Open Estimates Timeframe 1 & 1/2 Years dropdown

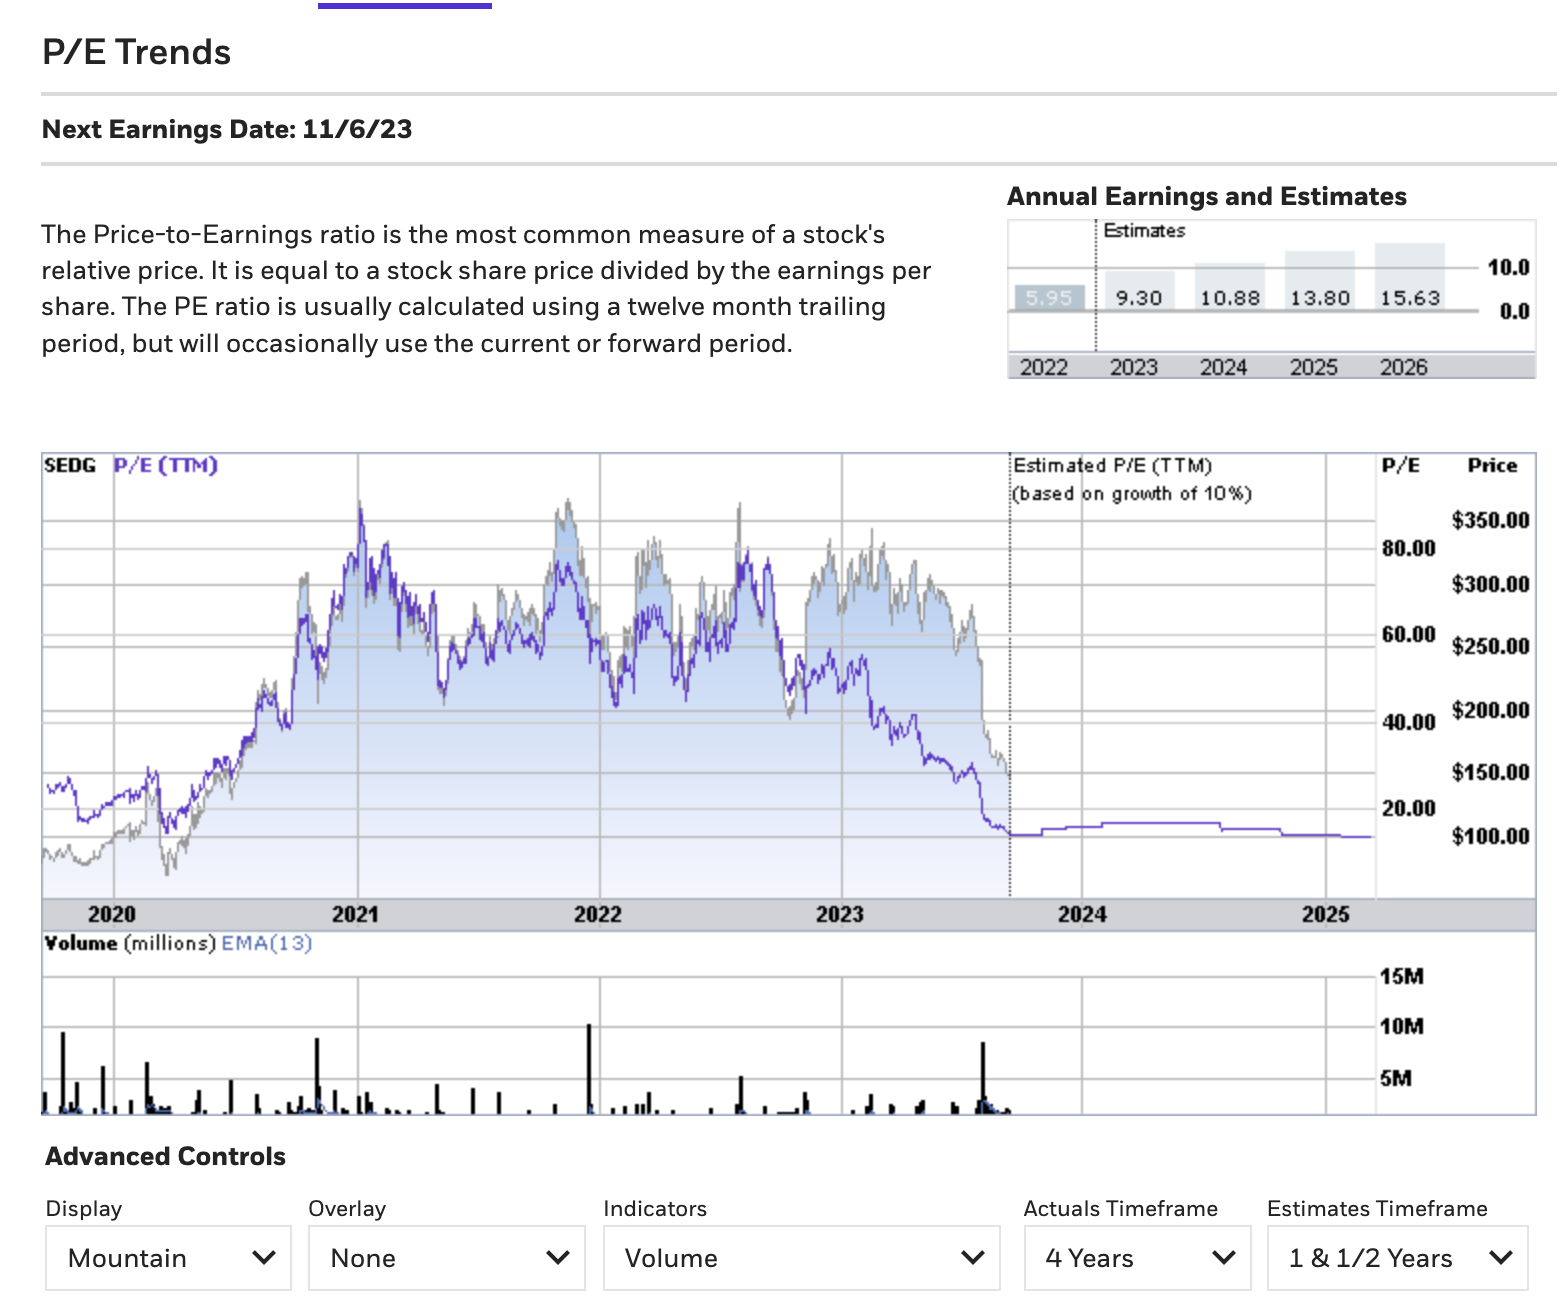coord(1397,1257)
